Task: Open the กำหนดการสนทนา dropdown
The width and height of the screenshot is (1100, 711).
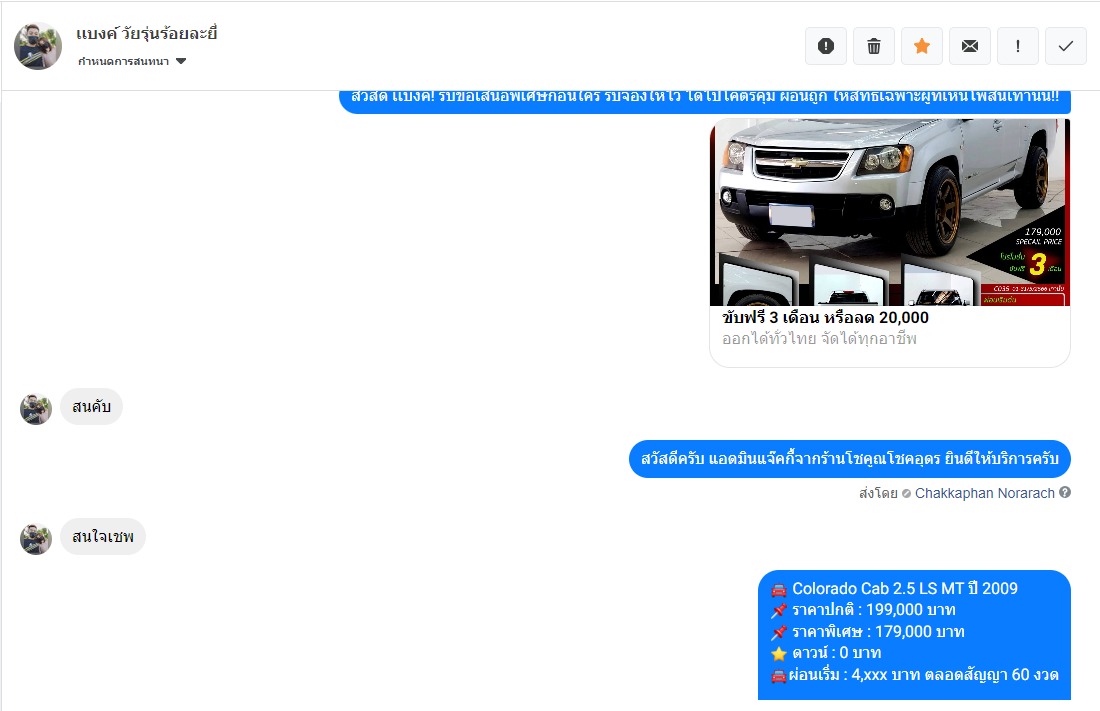Action: click(132, 61)
